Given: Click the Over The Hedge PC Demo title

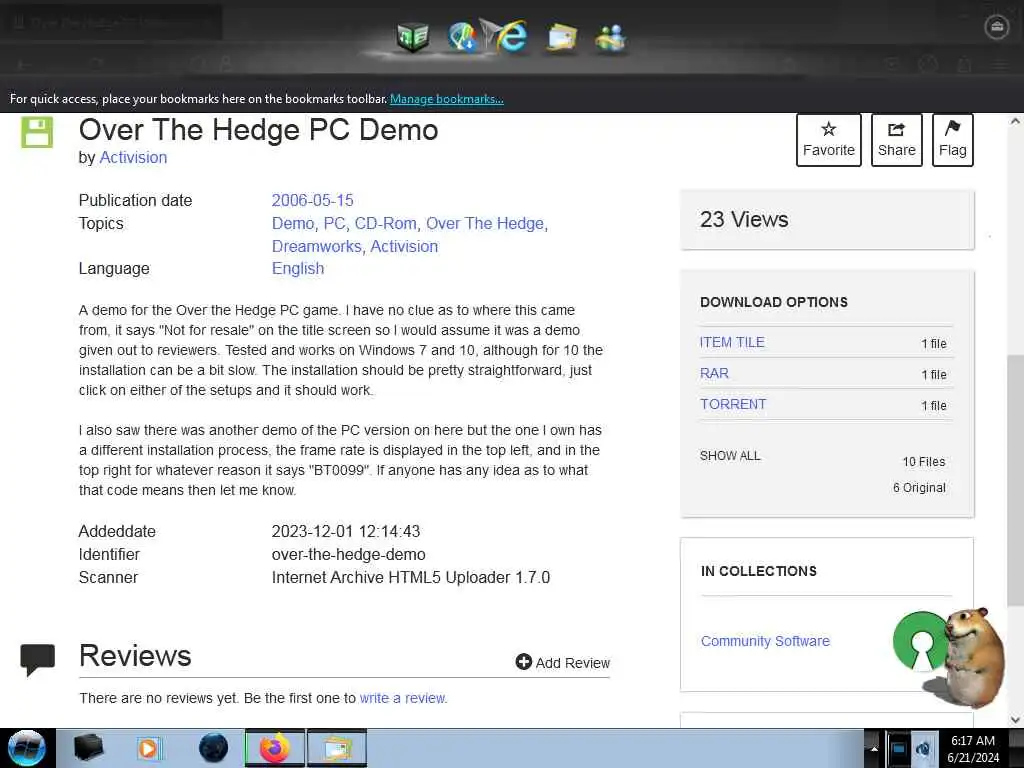Looking at the screenshot, I should 259,130.
